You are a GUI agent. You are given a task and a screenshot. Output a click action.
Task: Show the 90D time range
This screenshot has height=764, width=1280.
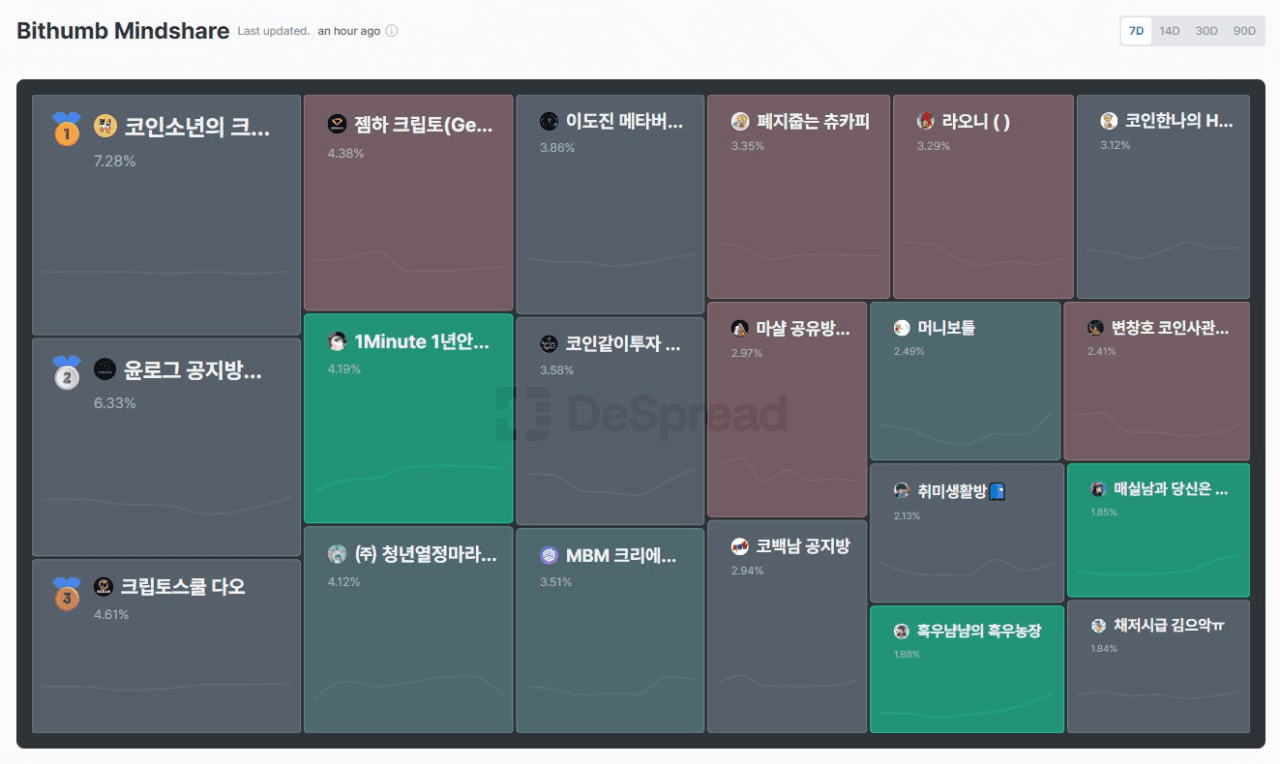click(1244, 31)
